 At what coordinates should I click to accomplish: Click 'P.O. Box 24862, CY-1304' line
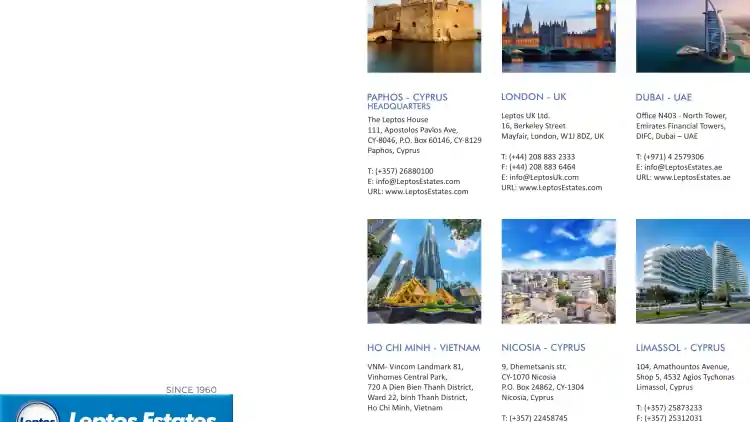coord(542,387)
